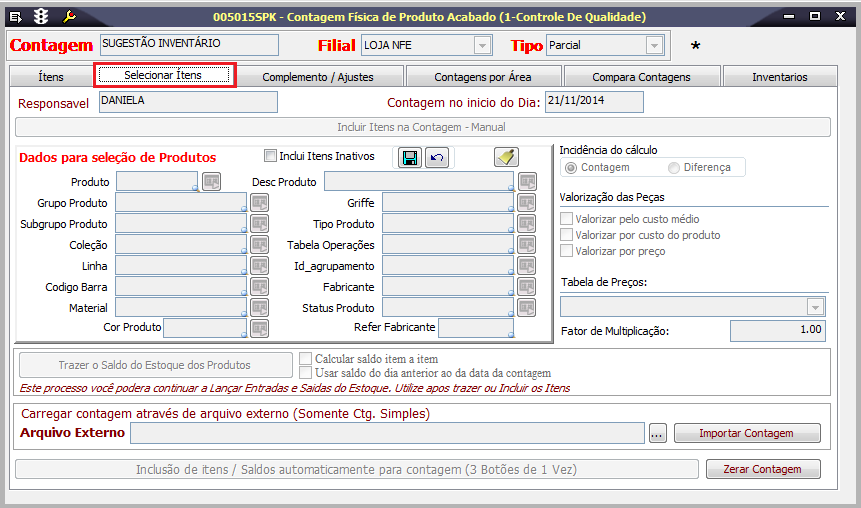Open lookup icon next to Tabela Operações field

[527, 244]
